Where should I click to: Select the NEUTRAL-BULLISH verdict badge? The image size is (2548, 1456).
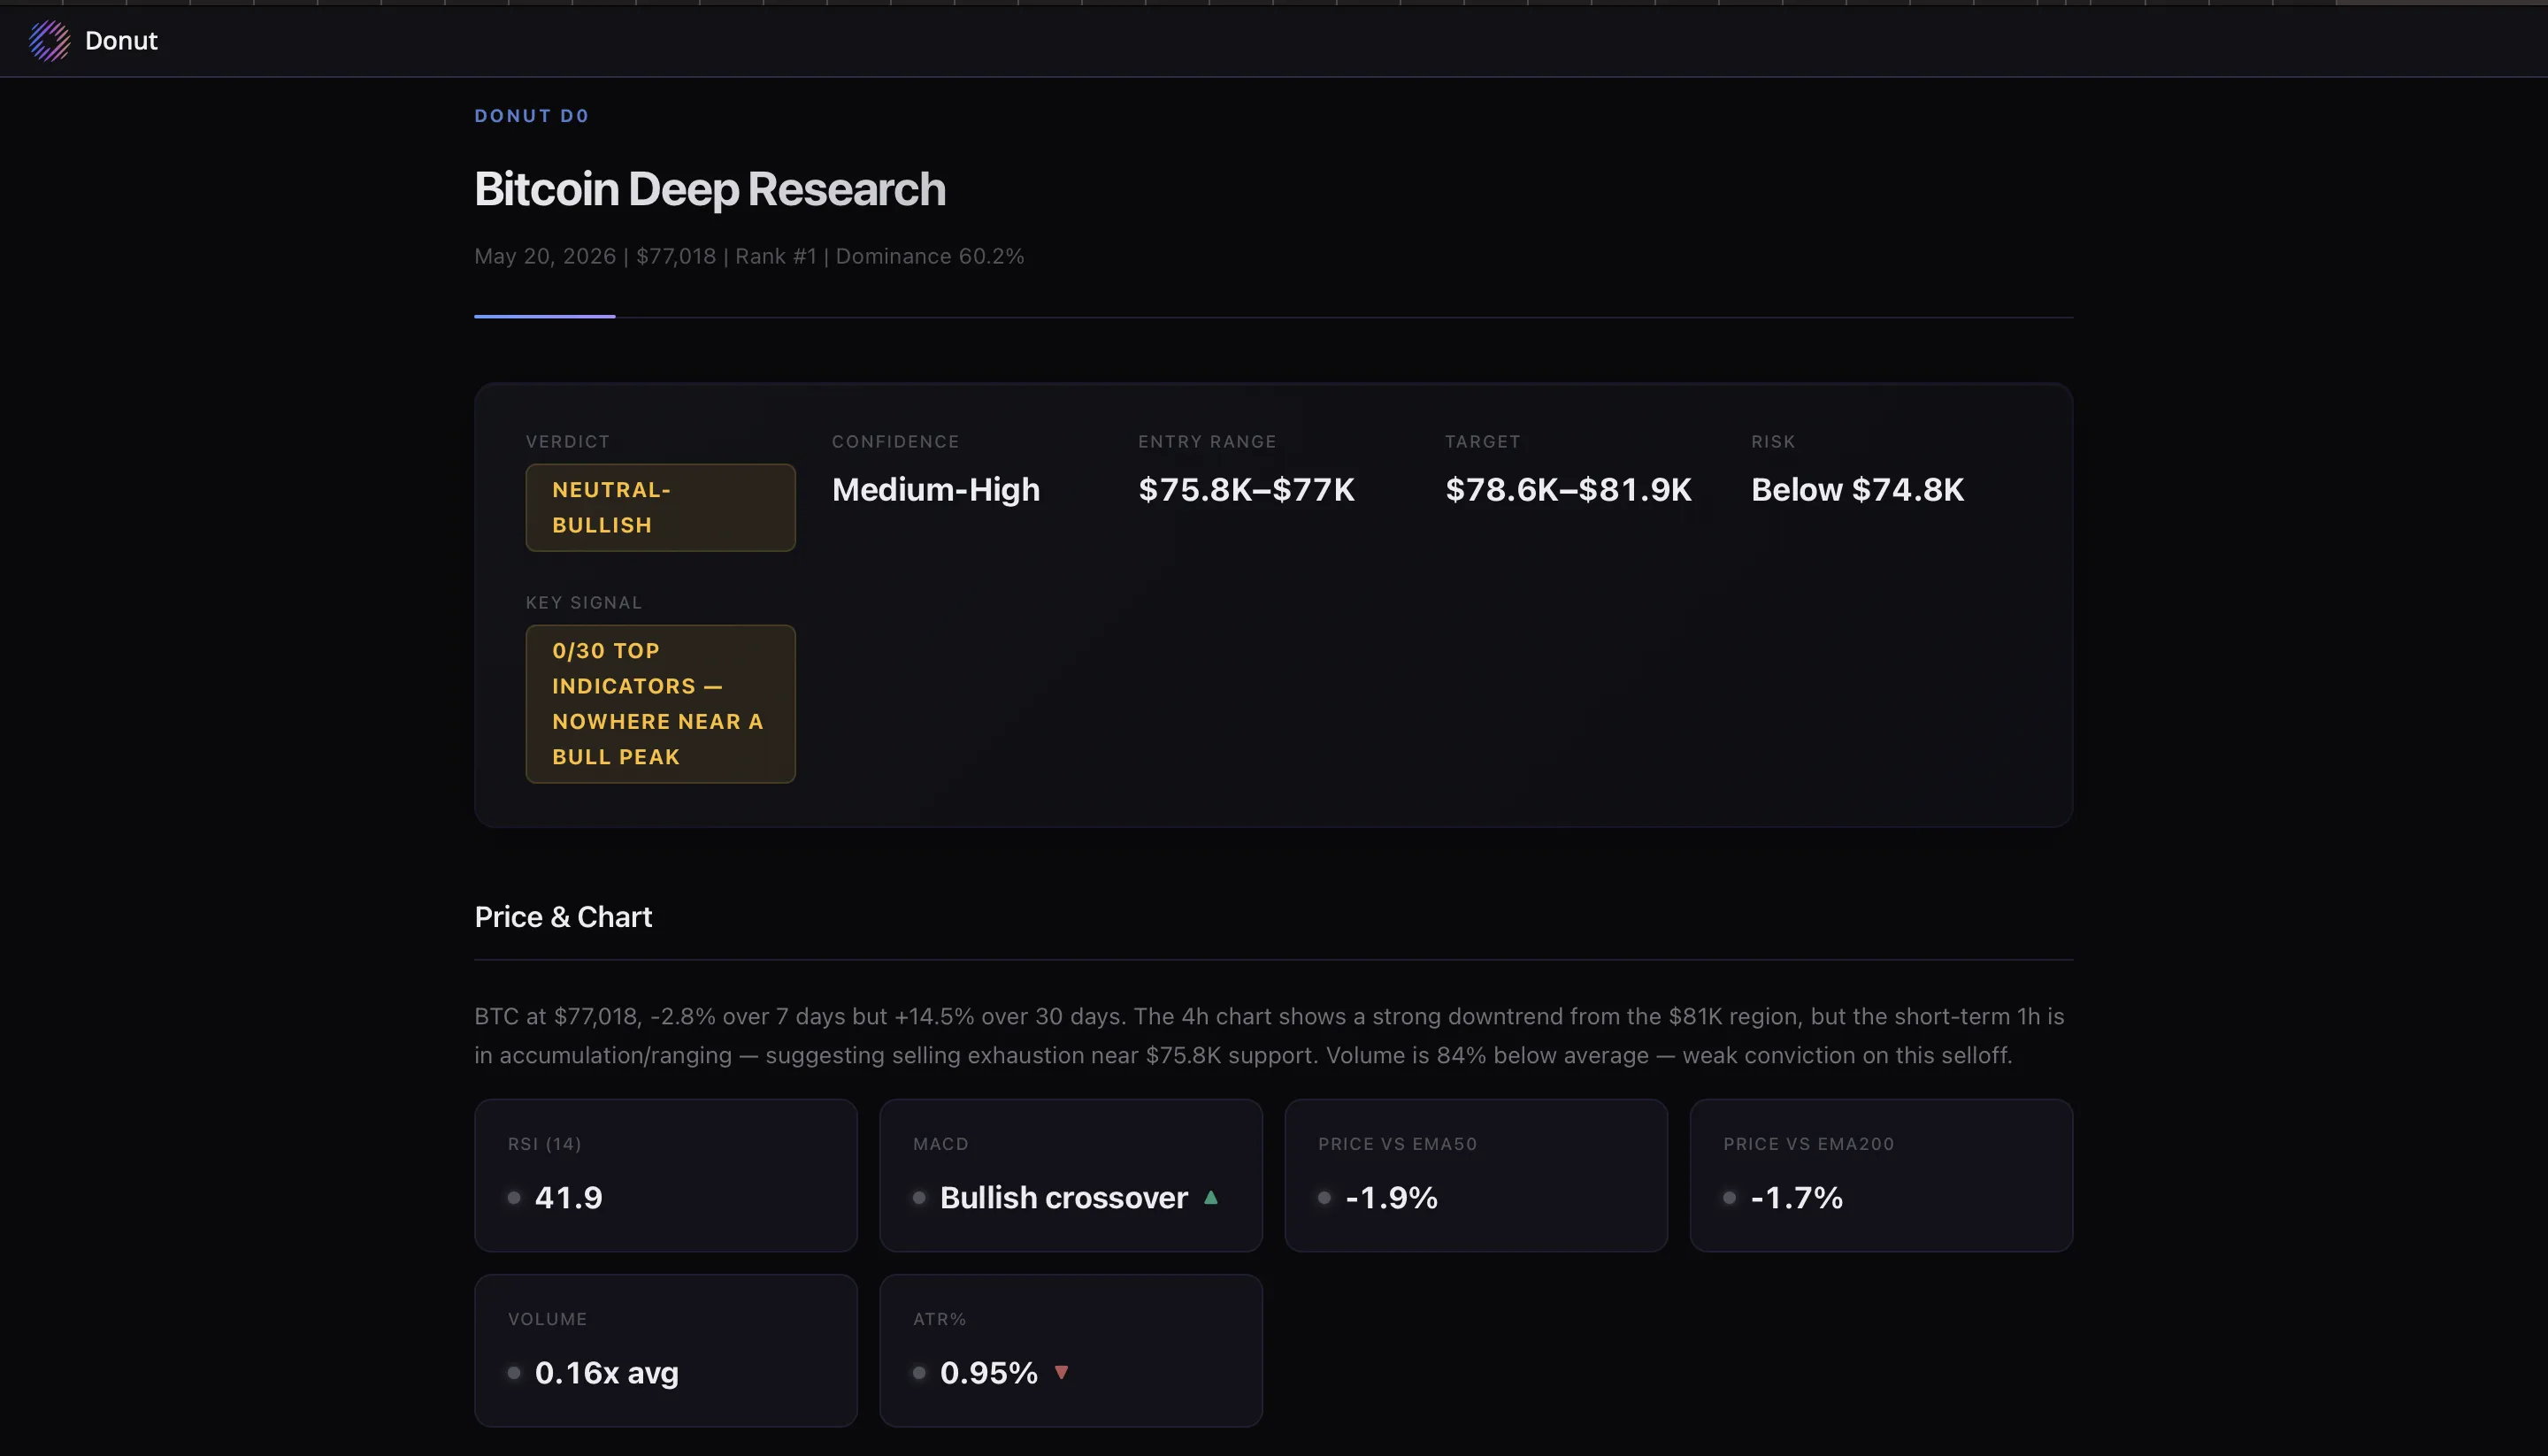(660, 507)
